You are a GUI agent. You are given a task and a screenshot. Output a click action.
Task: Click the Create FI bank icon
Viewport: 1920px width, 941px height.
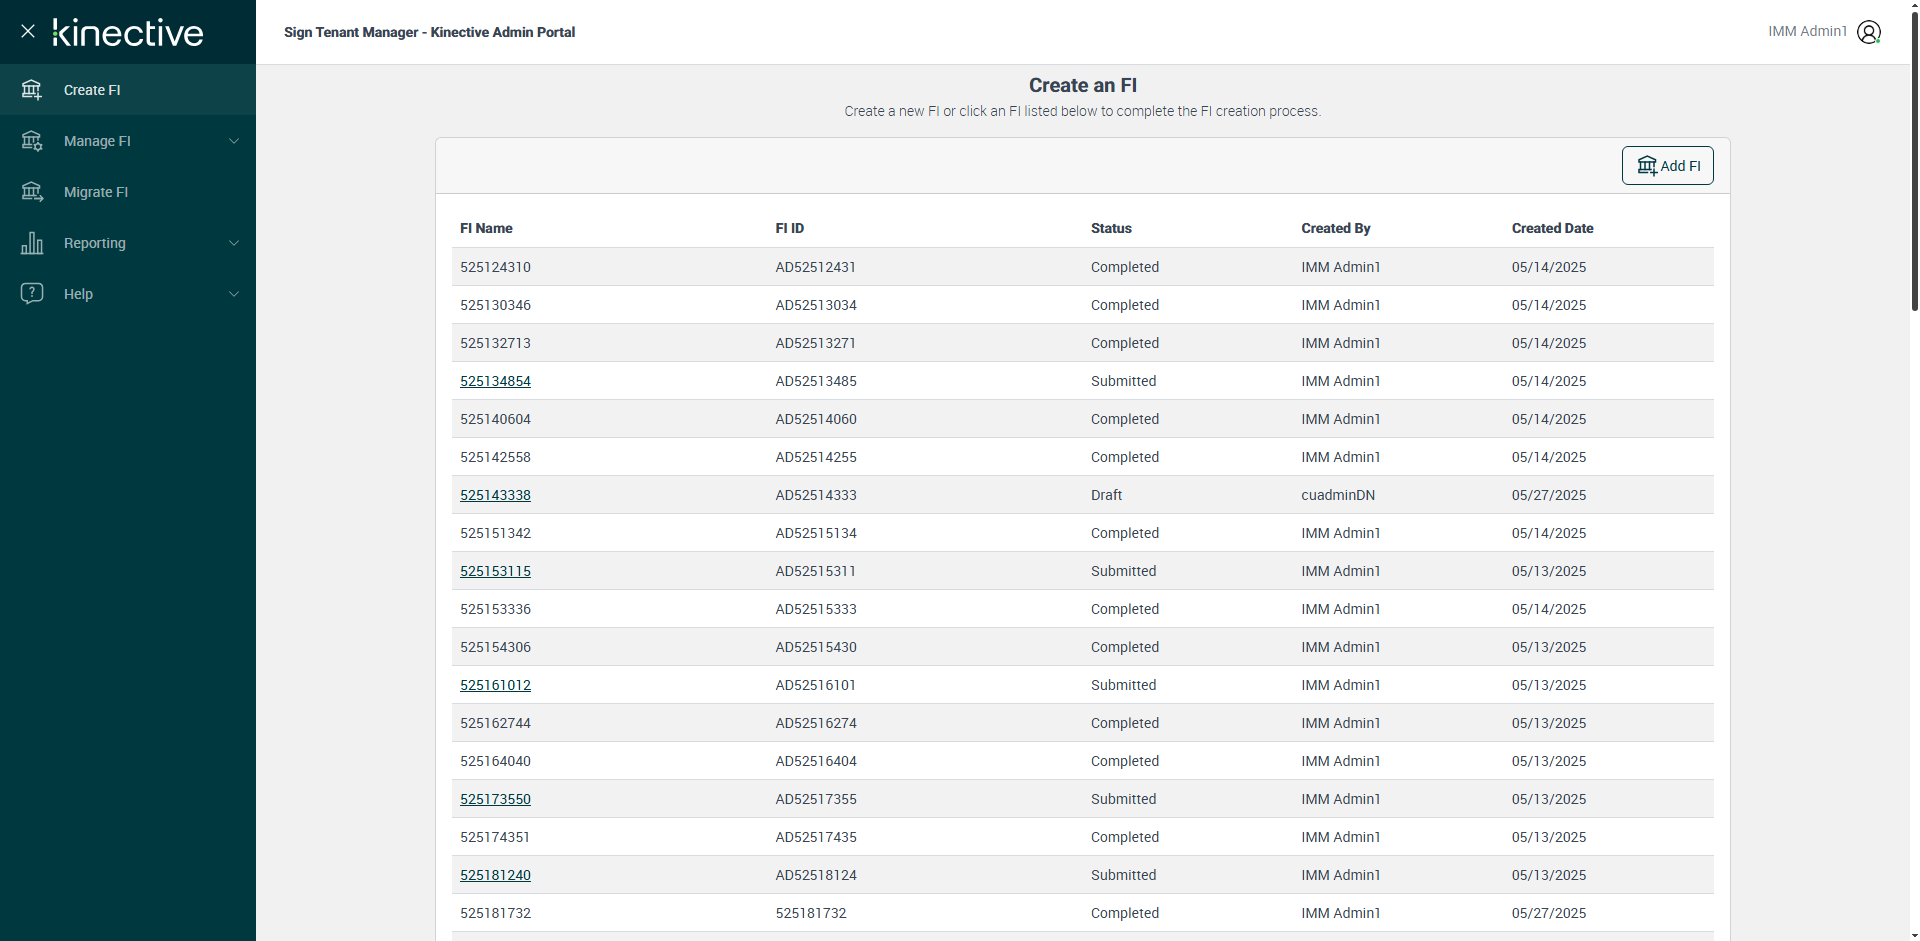pos(32,90)
